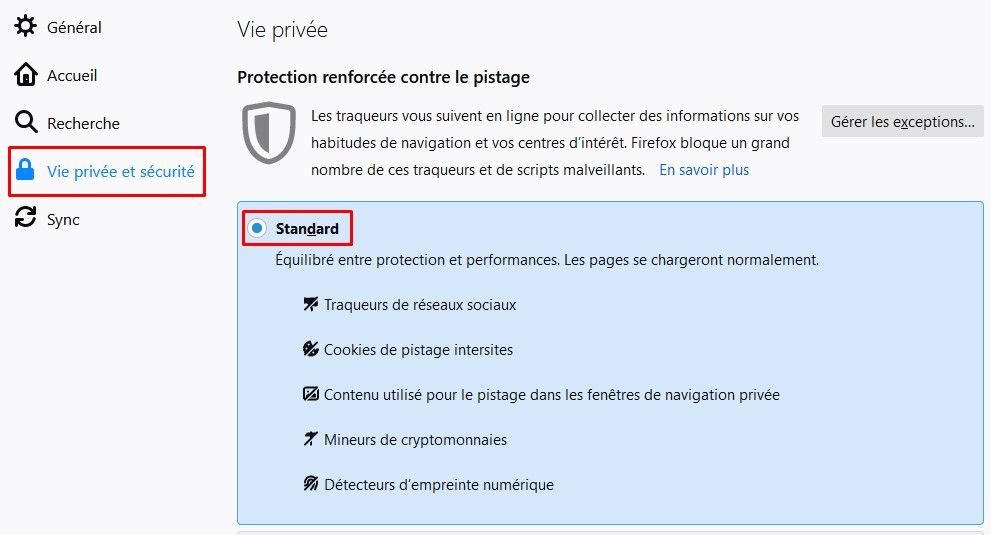Click the cross-site tracking cookies icon
The image size is (991, 535).
click(310, 349)
